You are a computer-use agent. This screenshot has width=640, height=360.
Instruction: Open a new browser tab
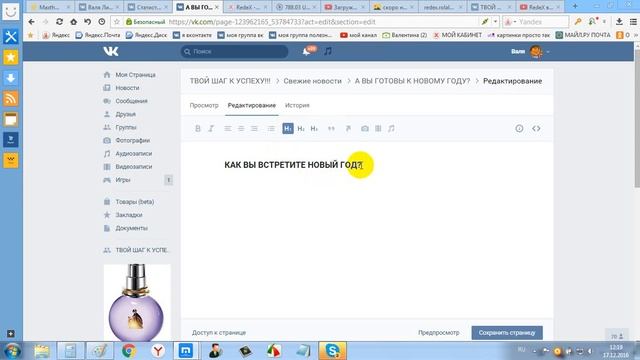pos(575,6)
